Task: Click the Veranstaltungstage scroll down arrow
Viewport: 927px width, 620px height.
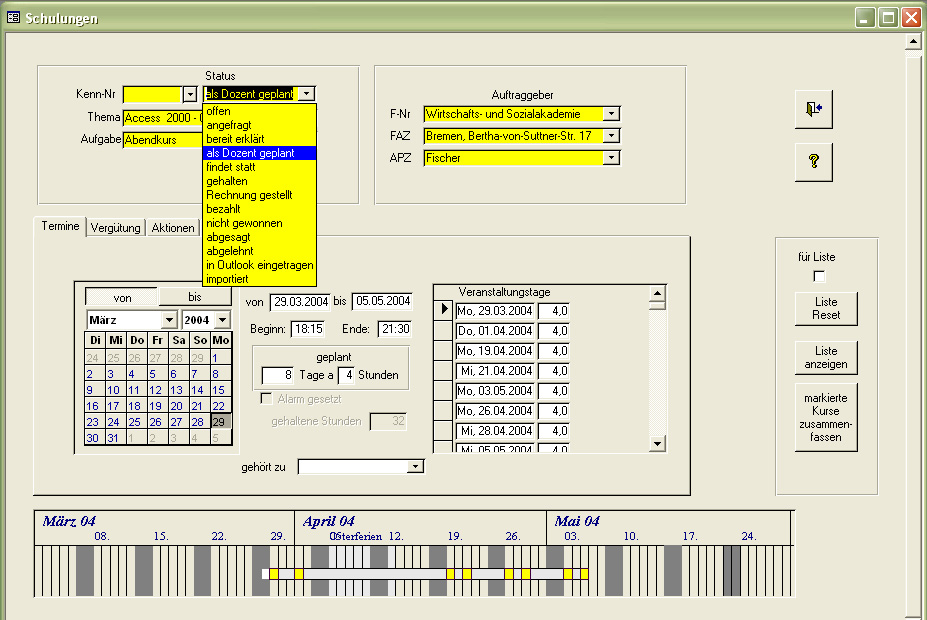Action: coord(657,443)
